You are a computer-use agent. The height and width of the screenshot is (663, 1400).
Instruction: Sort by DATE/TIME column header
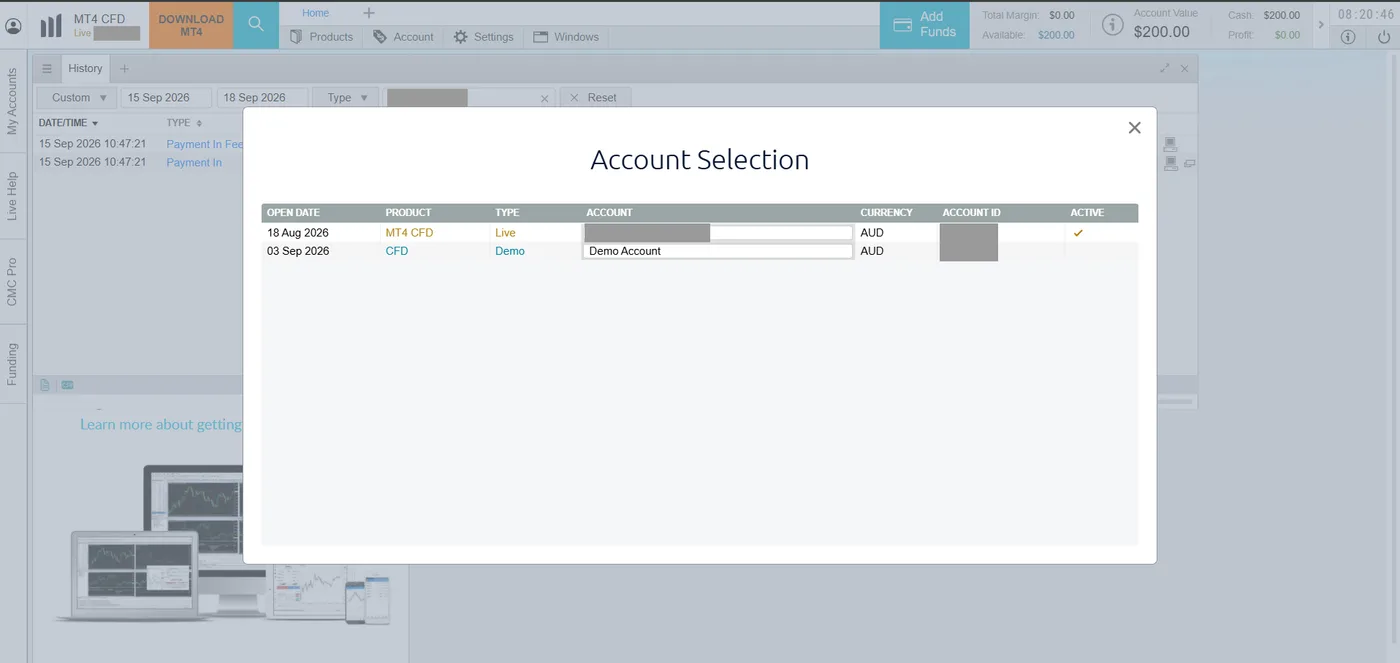(x=68, y=123)
